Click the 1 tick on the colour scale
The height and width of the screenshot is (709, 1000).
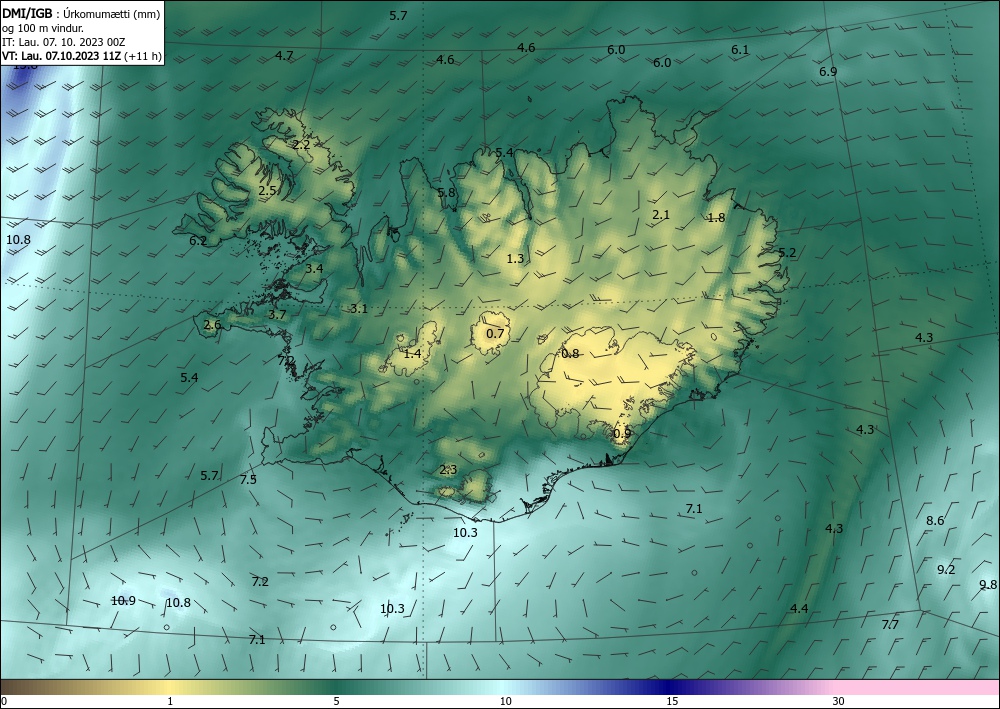[170, 701]
